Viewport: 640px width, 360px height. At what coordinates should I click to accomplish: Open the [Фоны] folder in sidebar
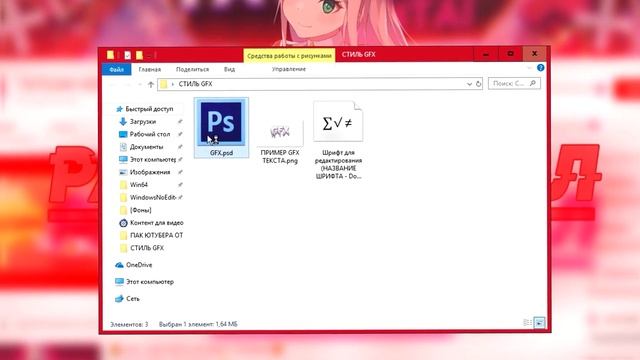(140, 210)
